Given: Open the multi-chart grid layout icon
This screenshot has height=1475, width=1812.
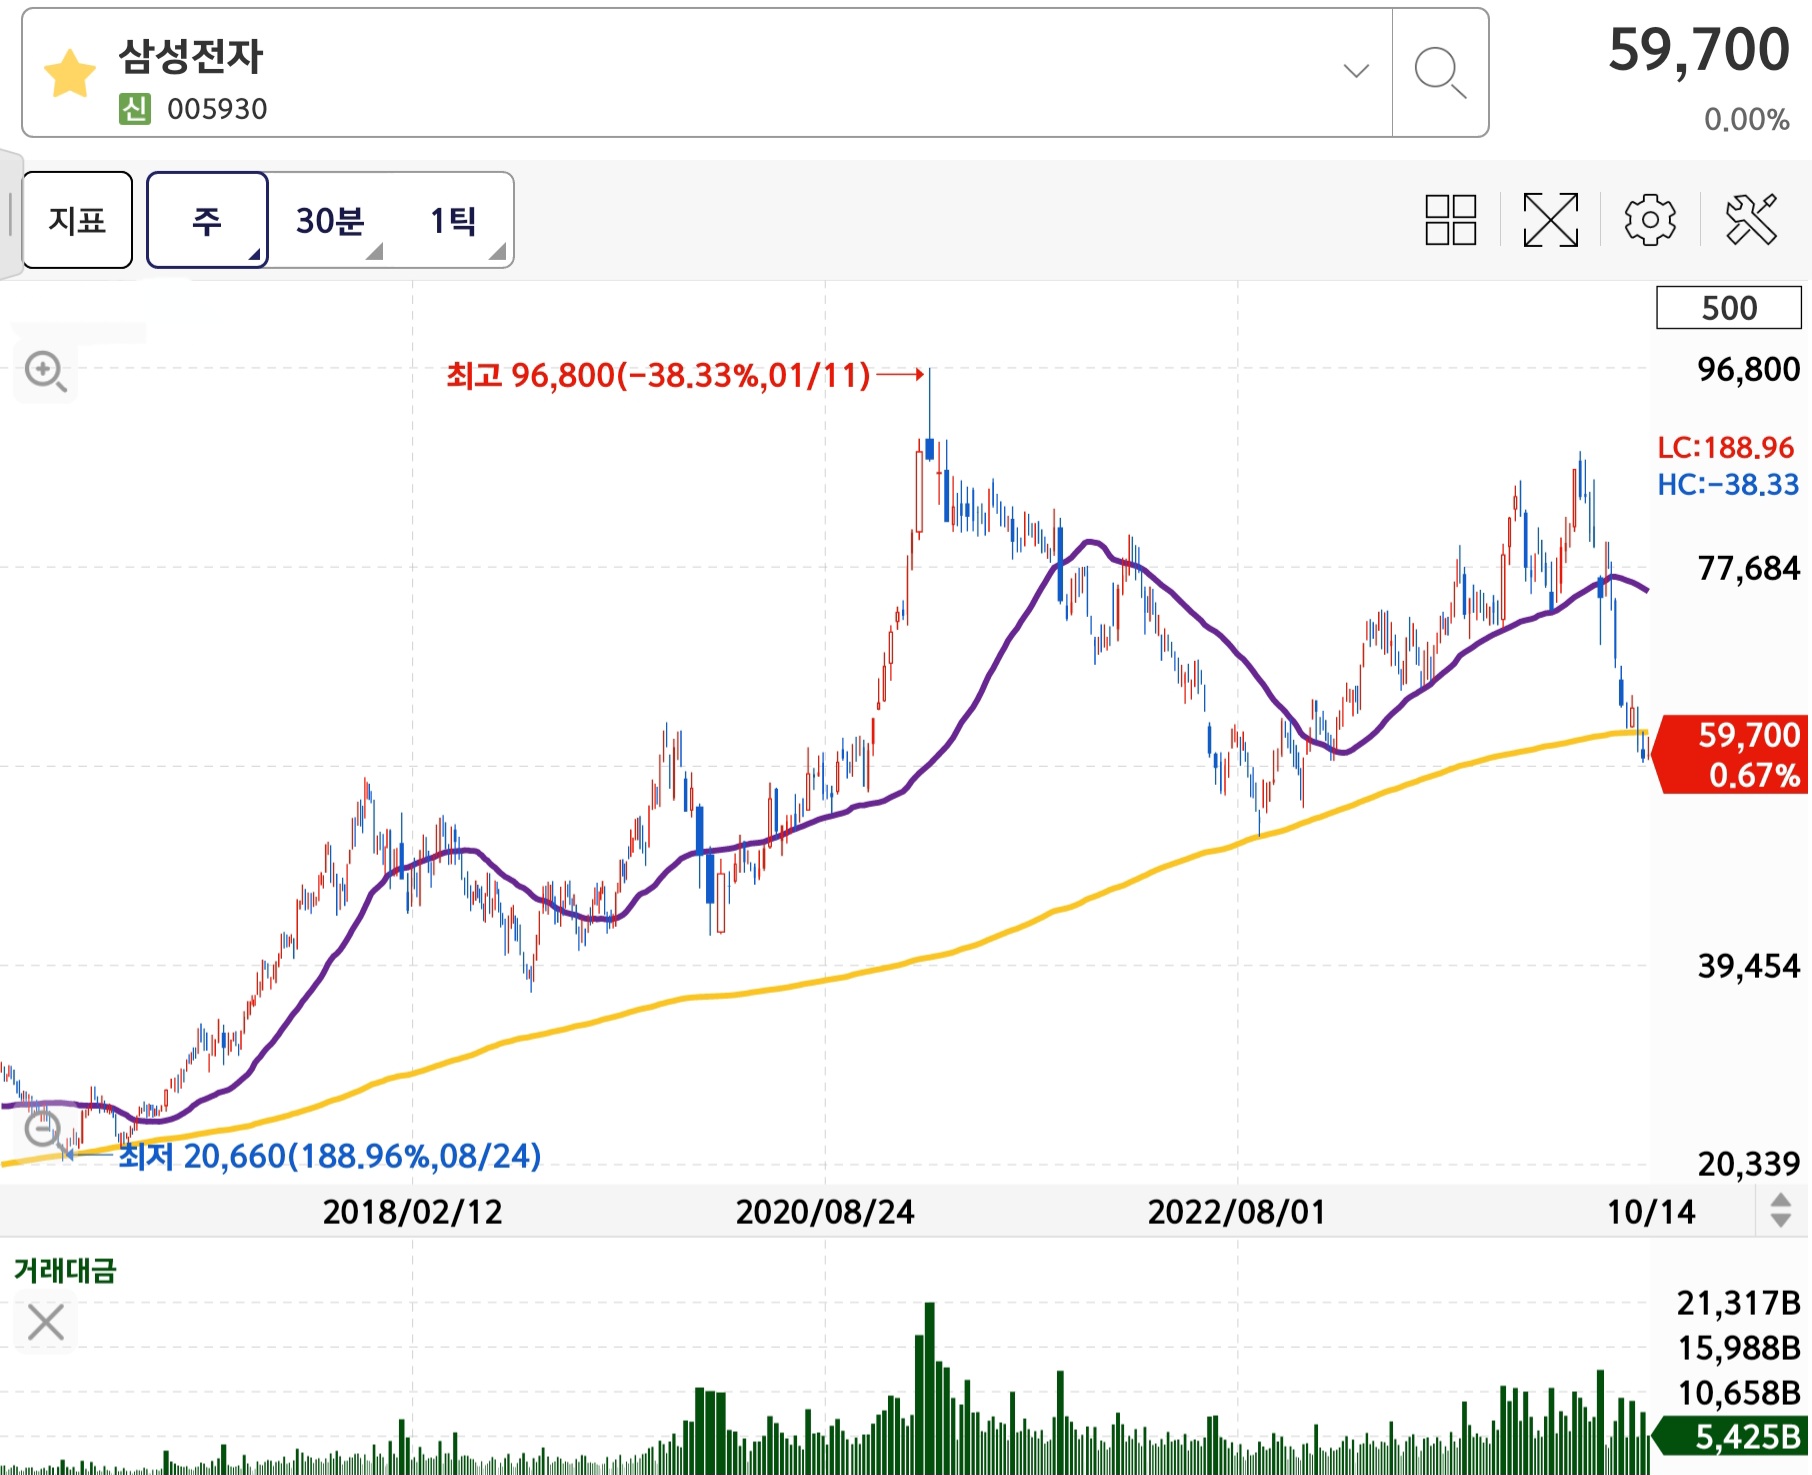Looking at the screenshot, I should tap(1451, 220).
